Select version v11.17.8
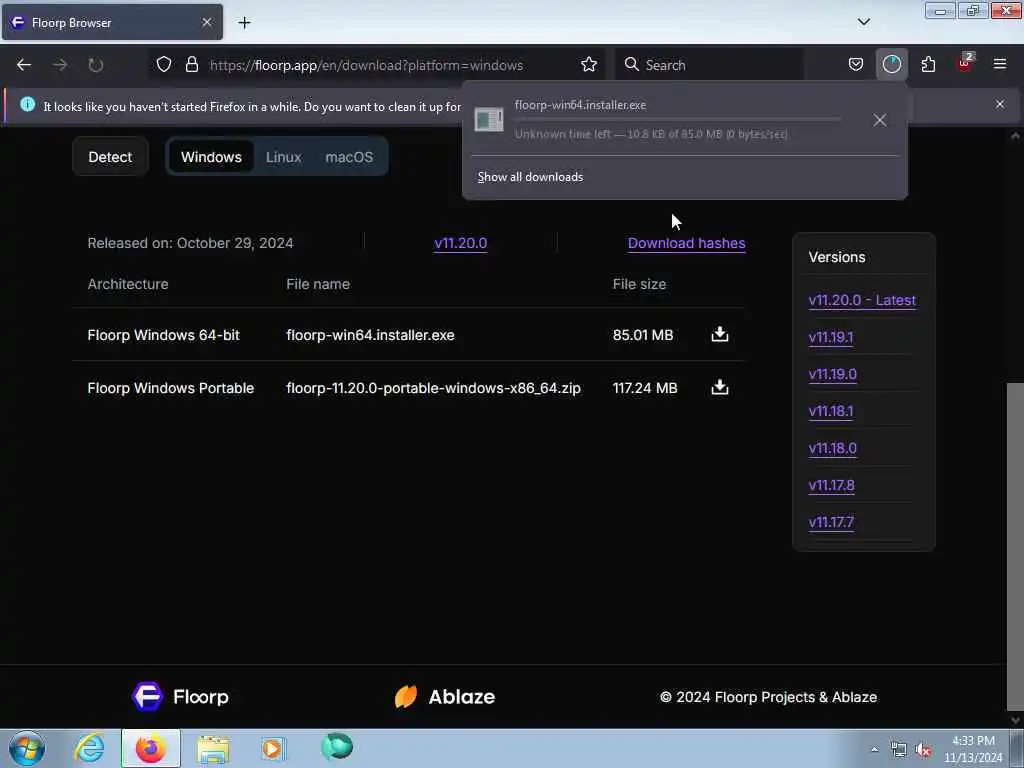The height and width of the screenshot is (768, 1024). pyautogui.click(x=831, y=485)
